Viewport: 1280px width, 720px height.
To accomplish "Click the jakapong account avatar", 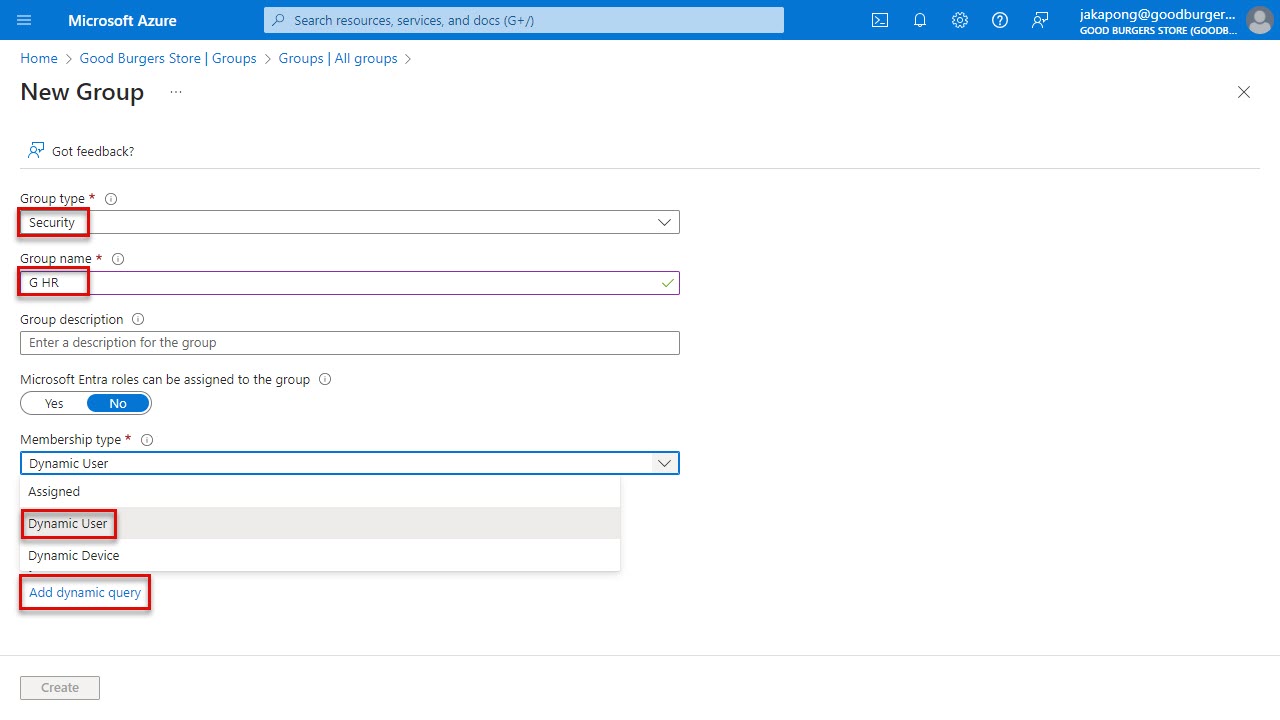I will pyautogui.click(x=1259, y=20).
